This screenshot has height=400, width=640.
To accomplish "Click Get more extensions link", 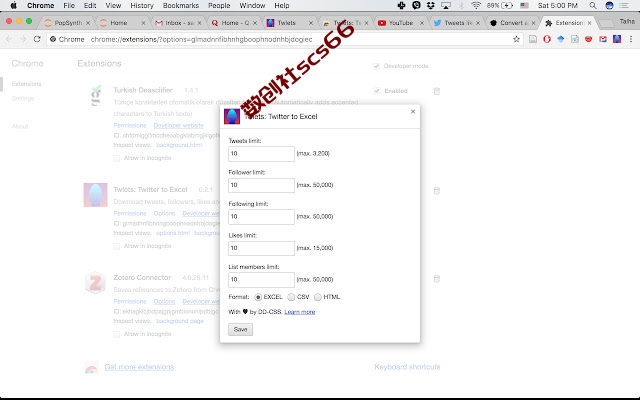I will point(139,367).
